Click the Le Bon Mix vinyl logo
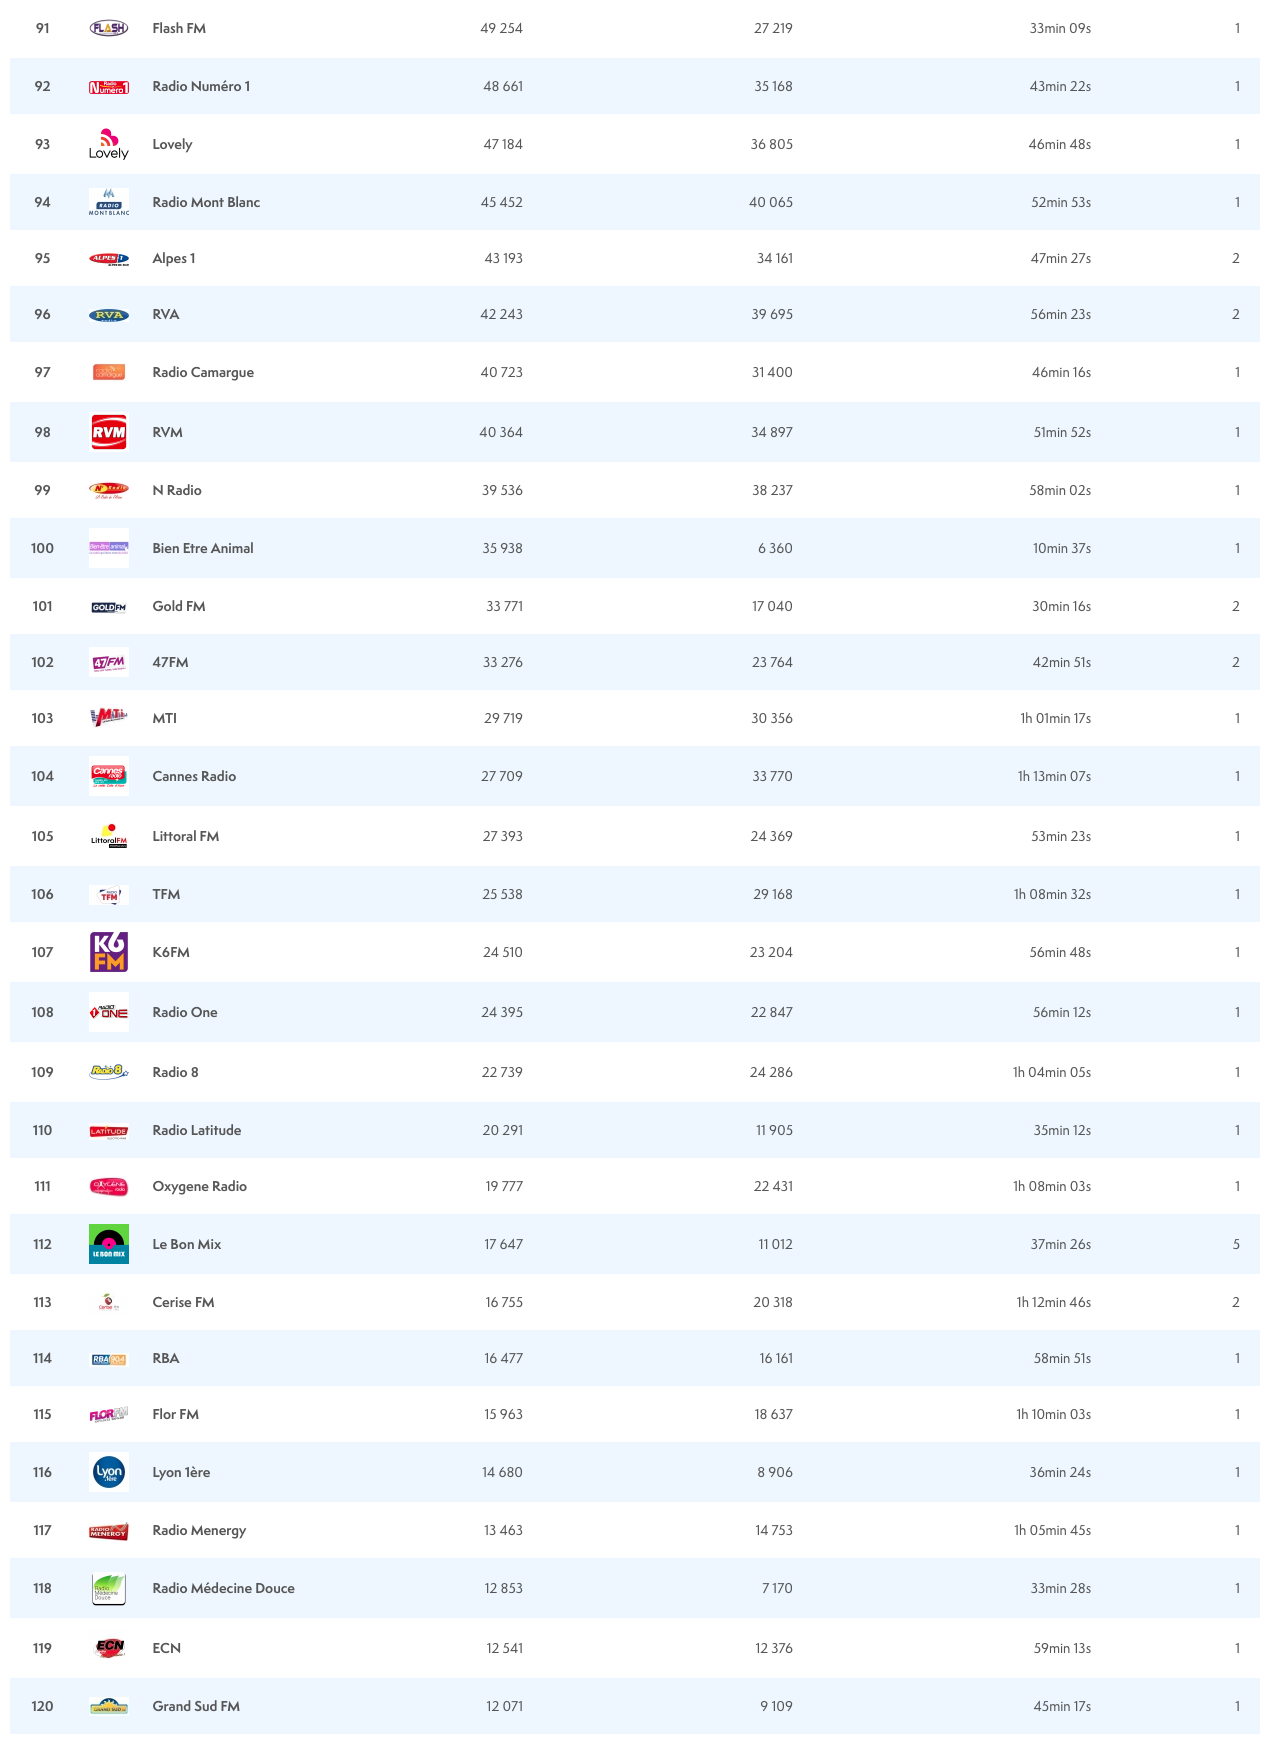Image resolution: width=1274 pixels, height=1742 pixels. coord(108,1244)
